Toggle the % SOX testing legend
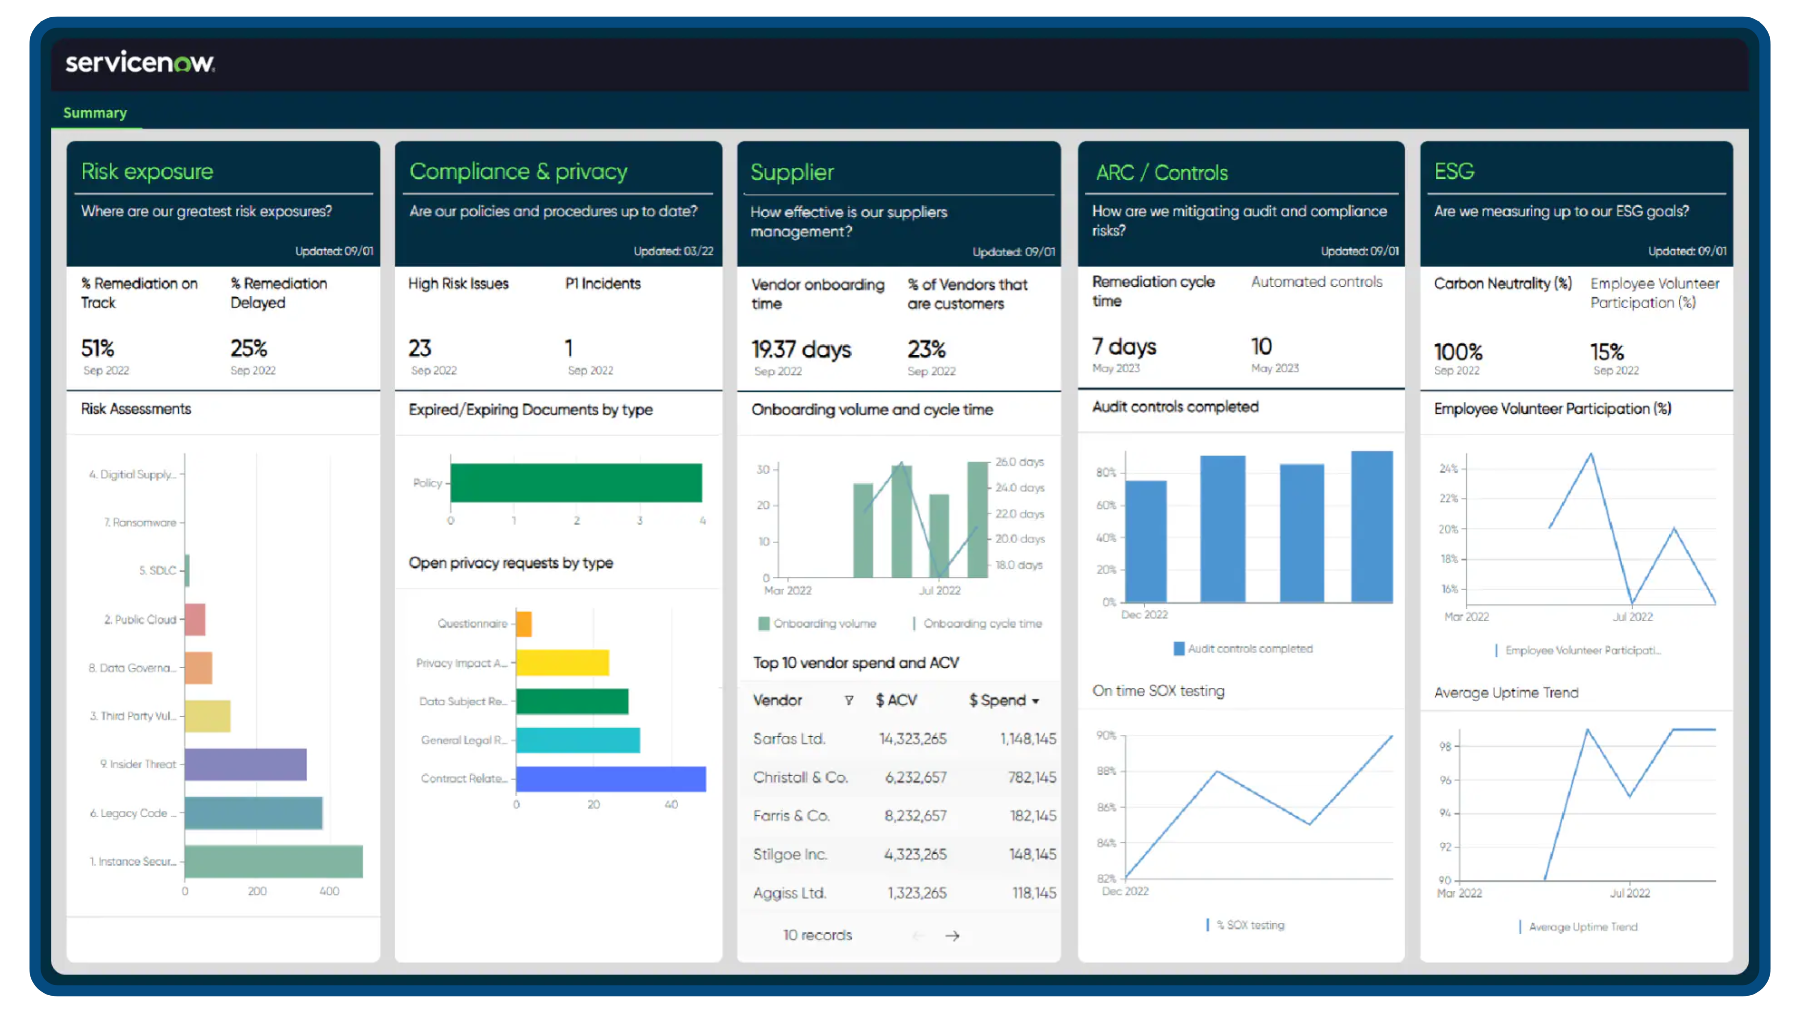This screenshot has height=1013, width=1800. [x=1245, y=924]
